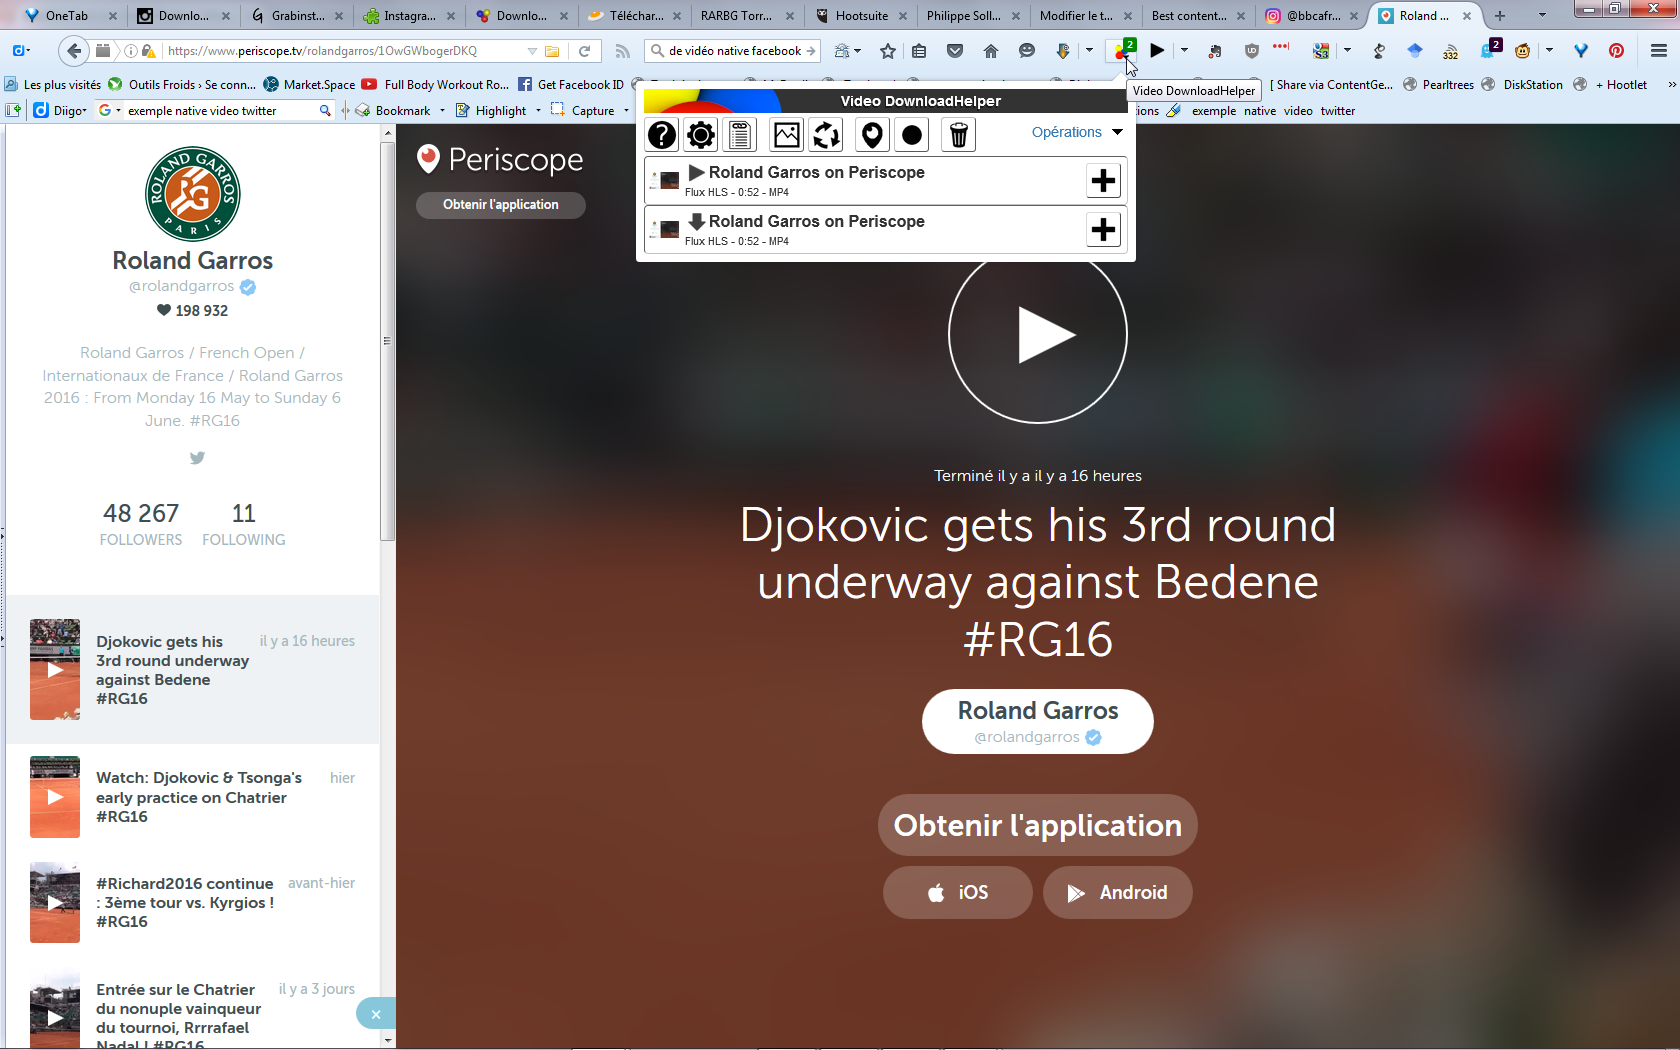Click the DownloadHelper convert arrows icon

(826, 134)
